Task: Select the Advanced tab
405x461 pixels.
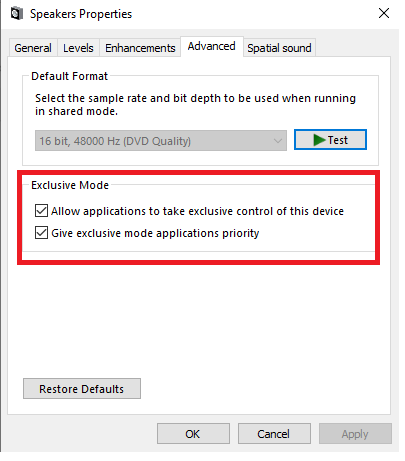Action: click(212, 46)
